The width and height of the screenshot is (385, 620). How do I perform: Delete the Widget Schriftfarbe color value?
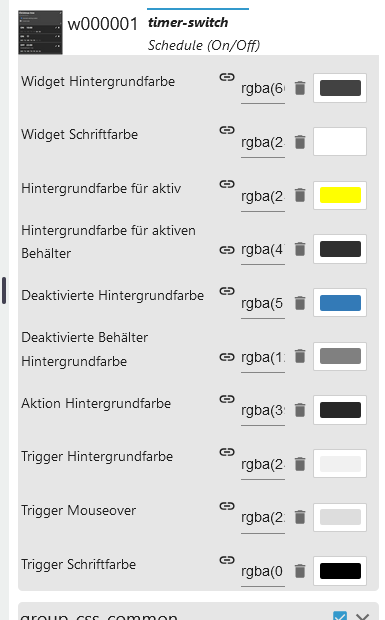click(300, 142)
